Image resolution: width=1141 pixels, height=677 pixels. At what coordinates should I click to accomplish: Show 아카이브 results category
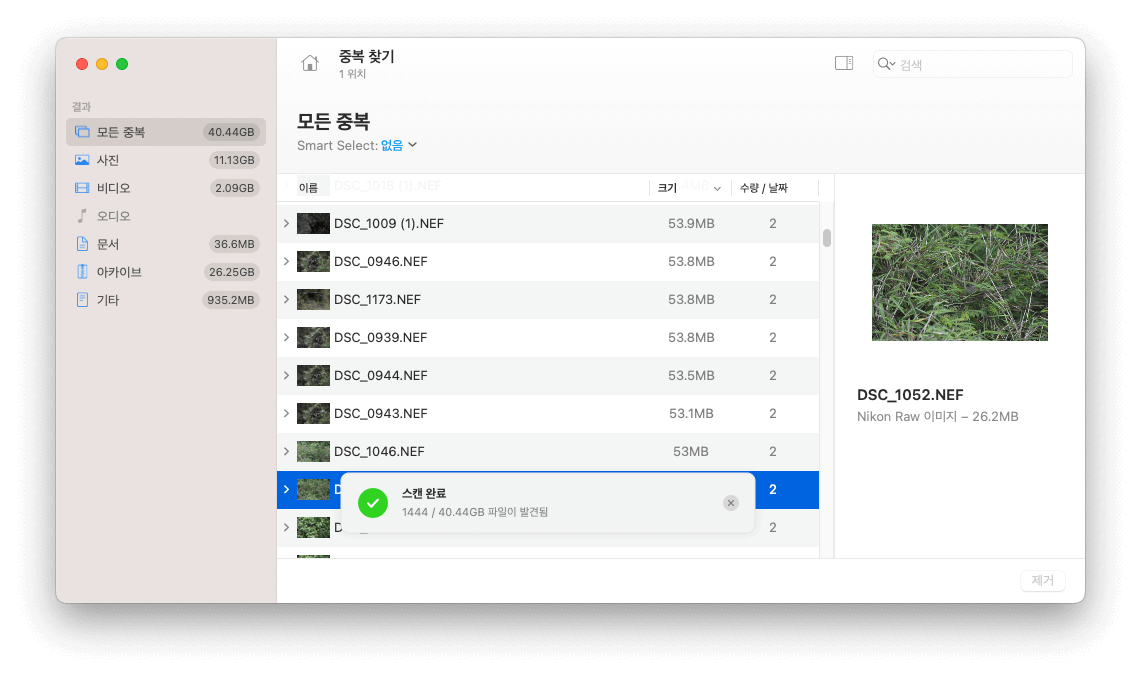166,272
